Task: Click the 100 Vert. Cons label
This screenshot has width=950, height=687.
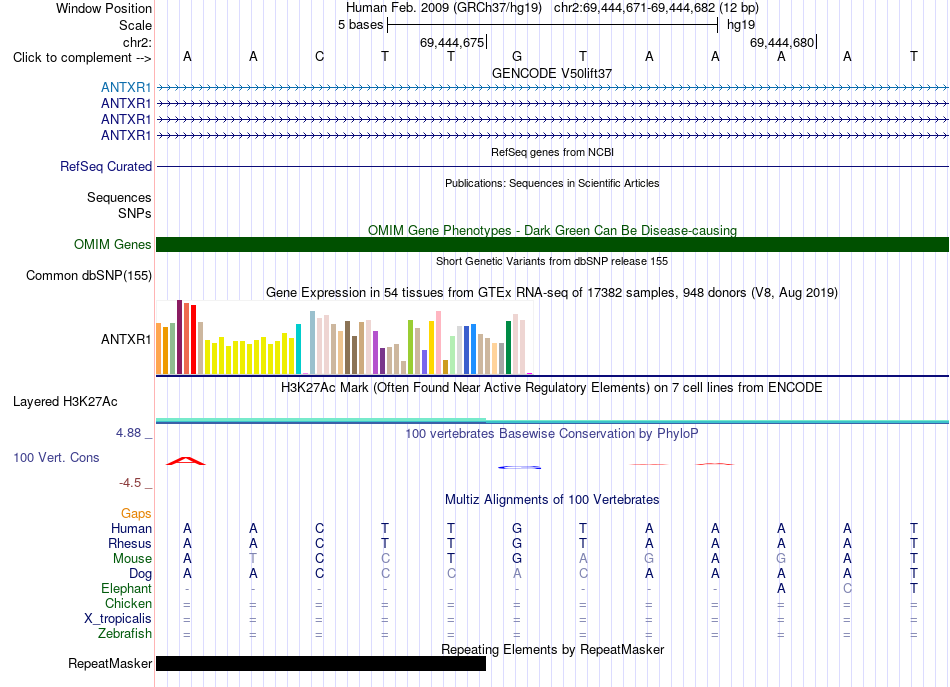Action: tap(56, 457)
